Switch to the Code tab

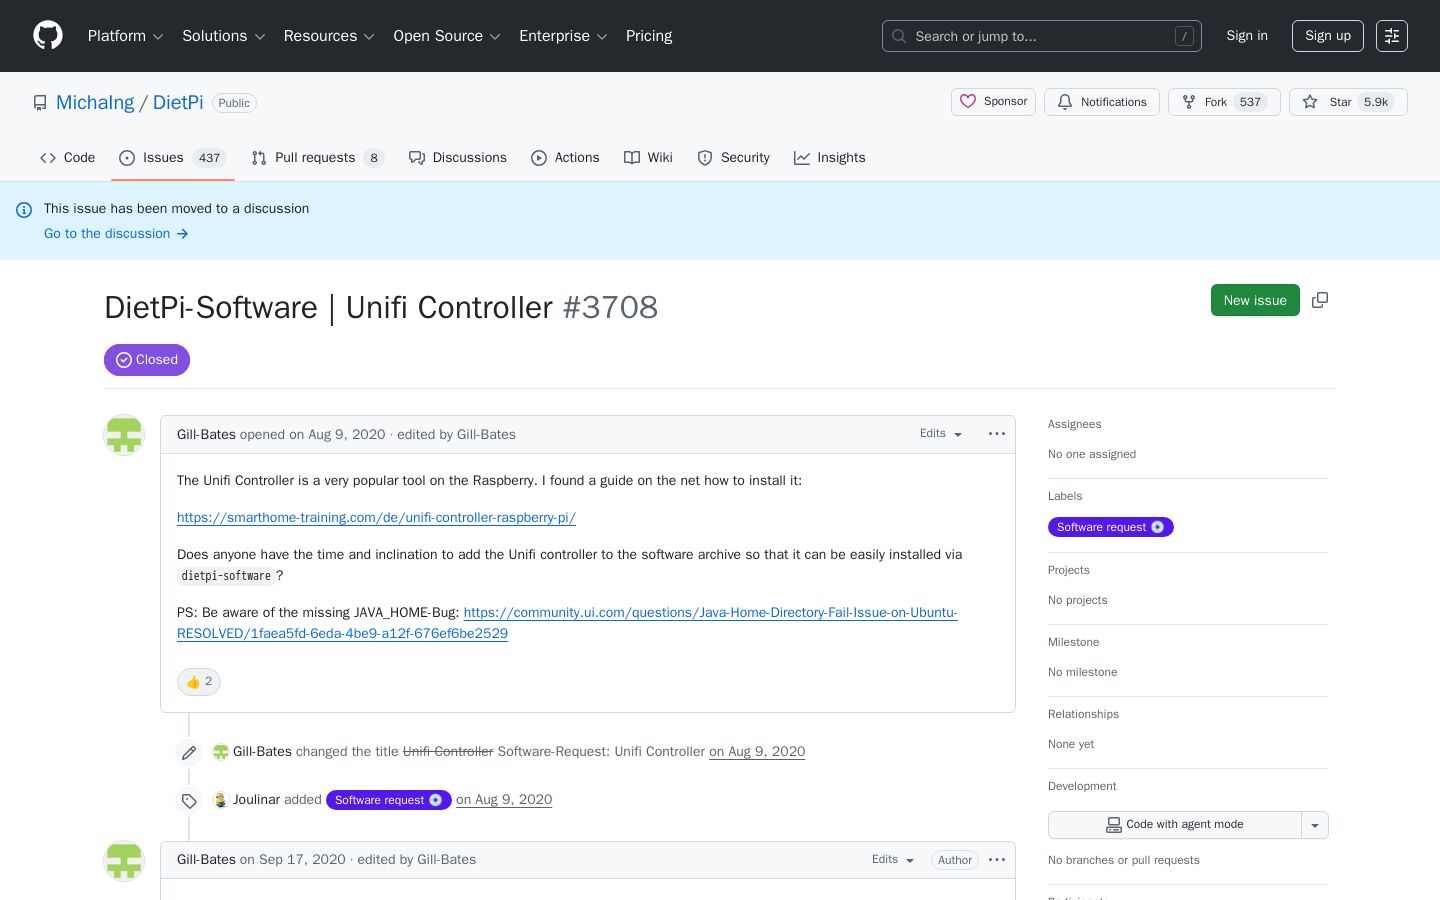click(x=68, y=158)
